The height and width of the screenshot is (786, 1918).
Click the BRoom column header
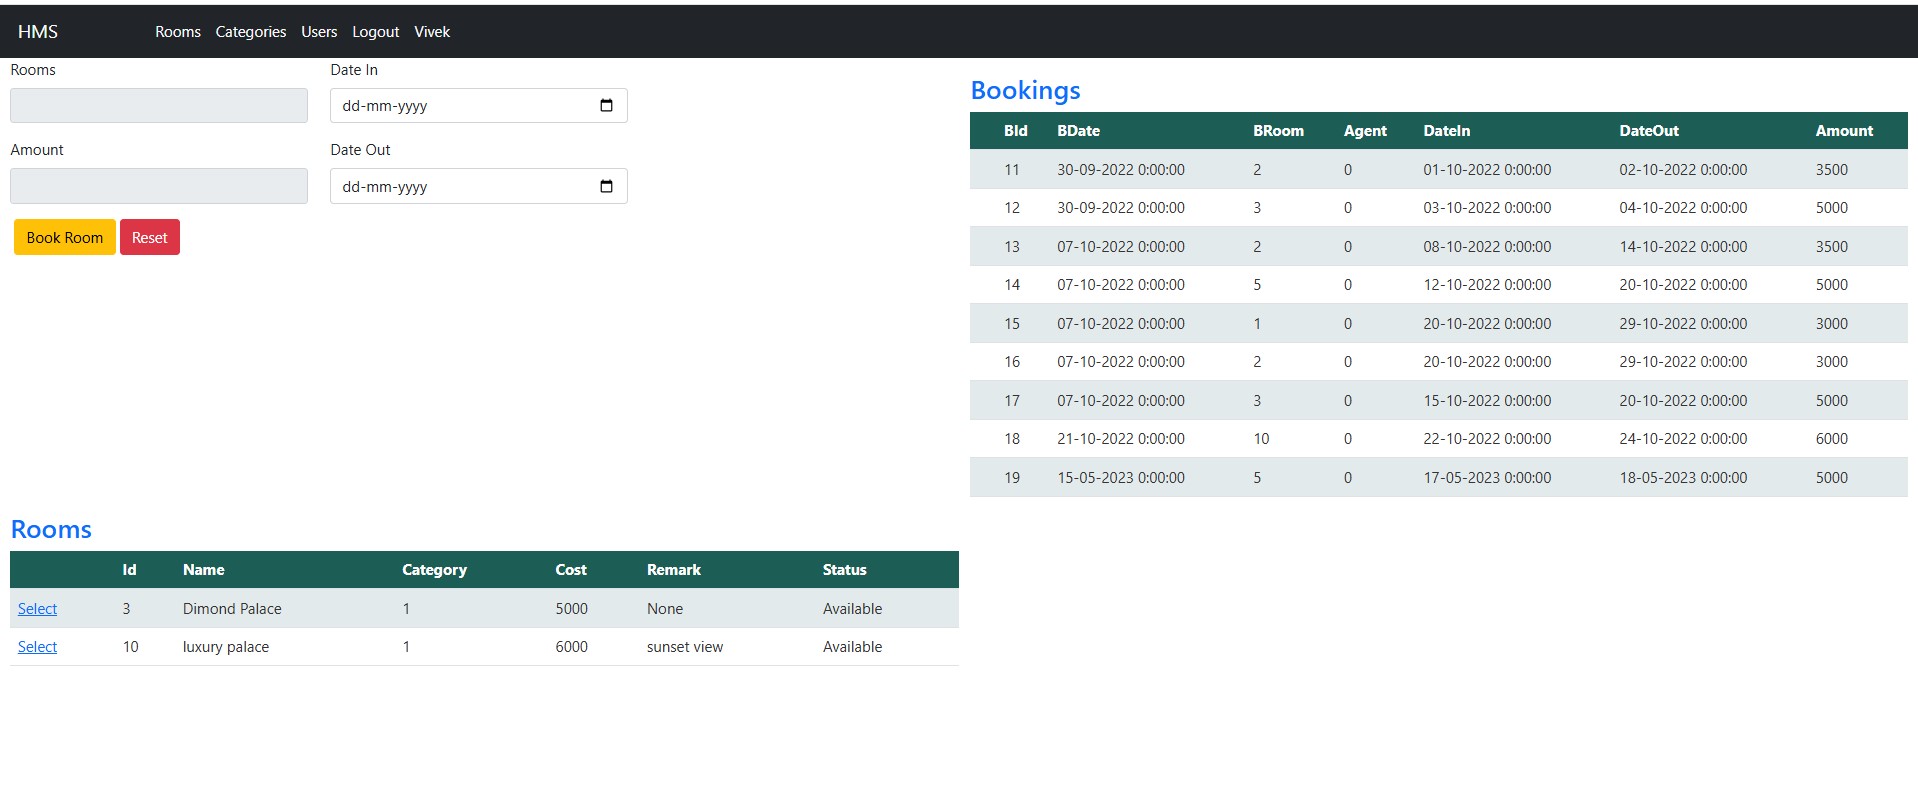click(x=1278, y=131)
